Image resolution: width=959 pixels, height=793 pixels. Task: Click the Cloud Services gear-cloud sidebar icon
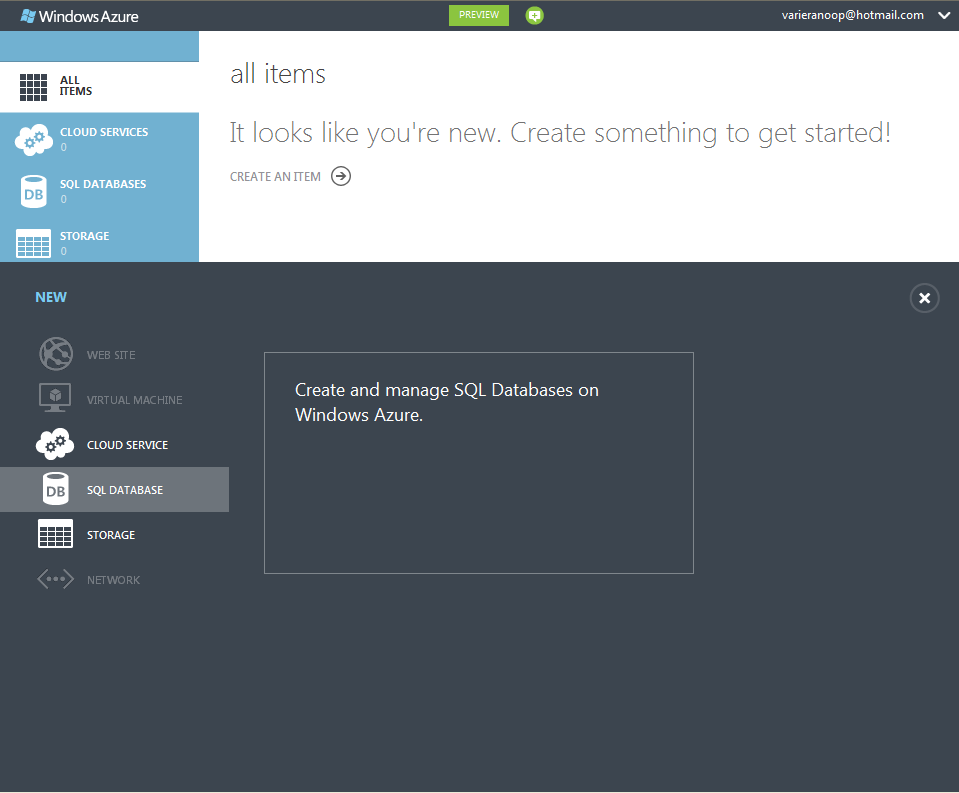click(34, 139)
